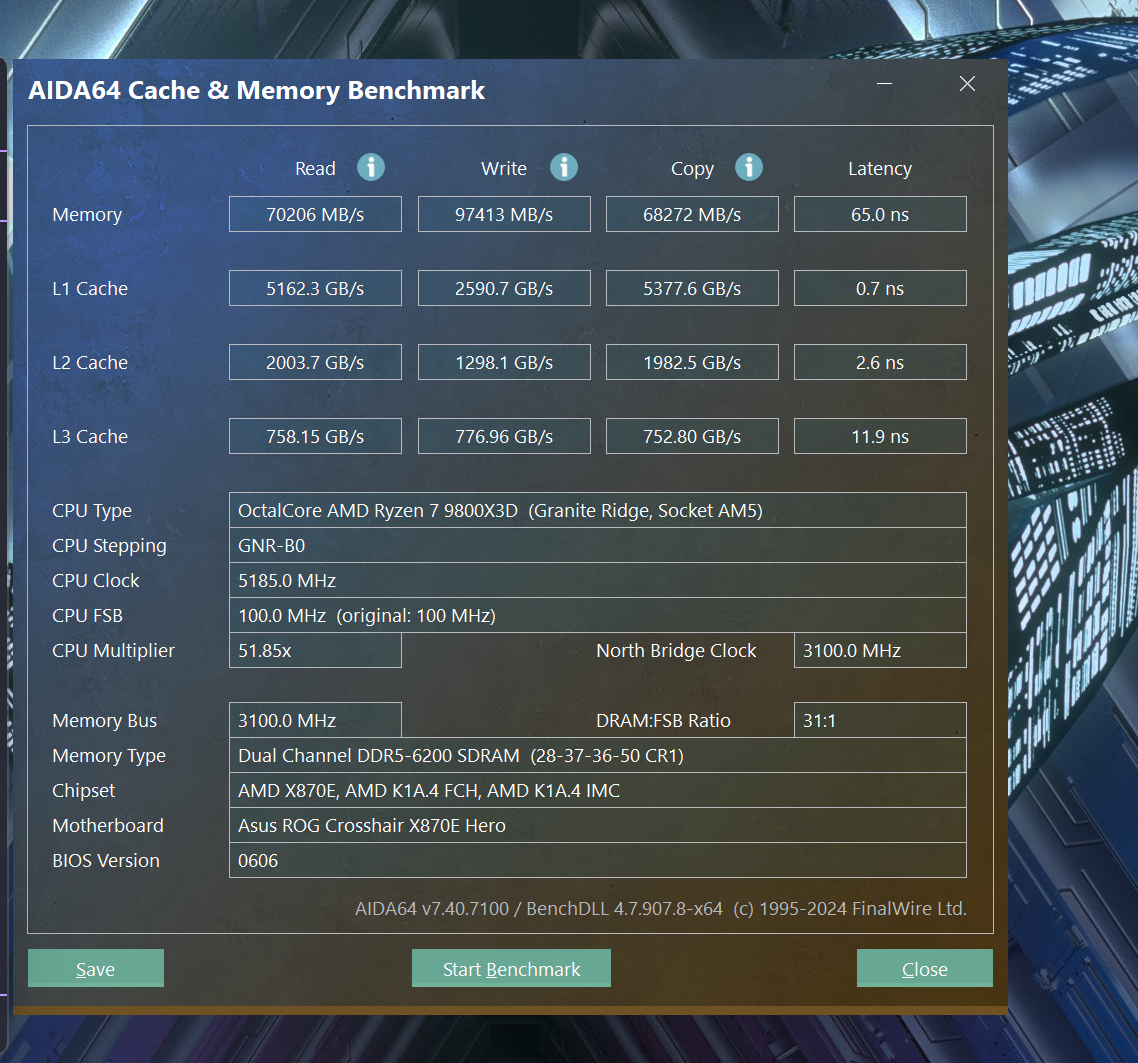Click the CPU FSB label
This screenshot has width=1138, height=1063.
coord(87,615)
